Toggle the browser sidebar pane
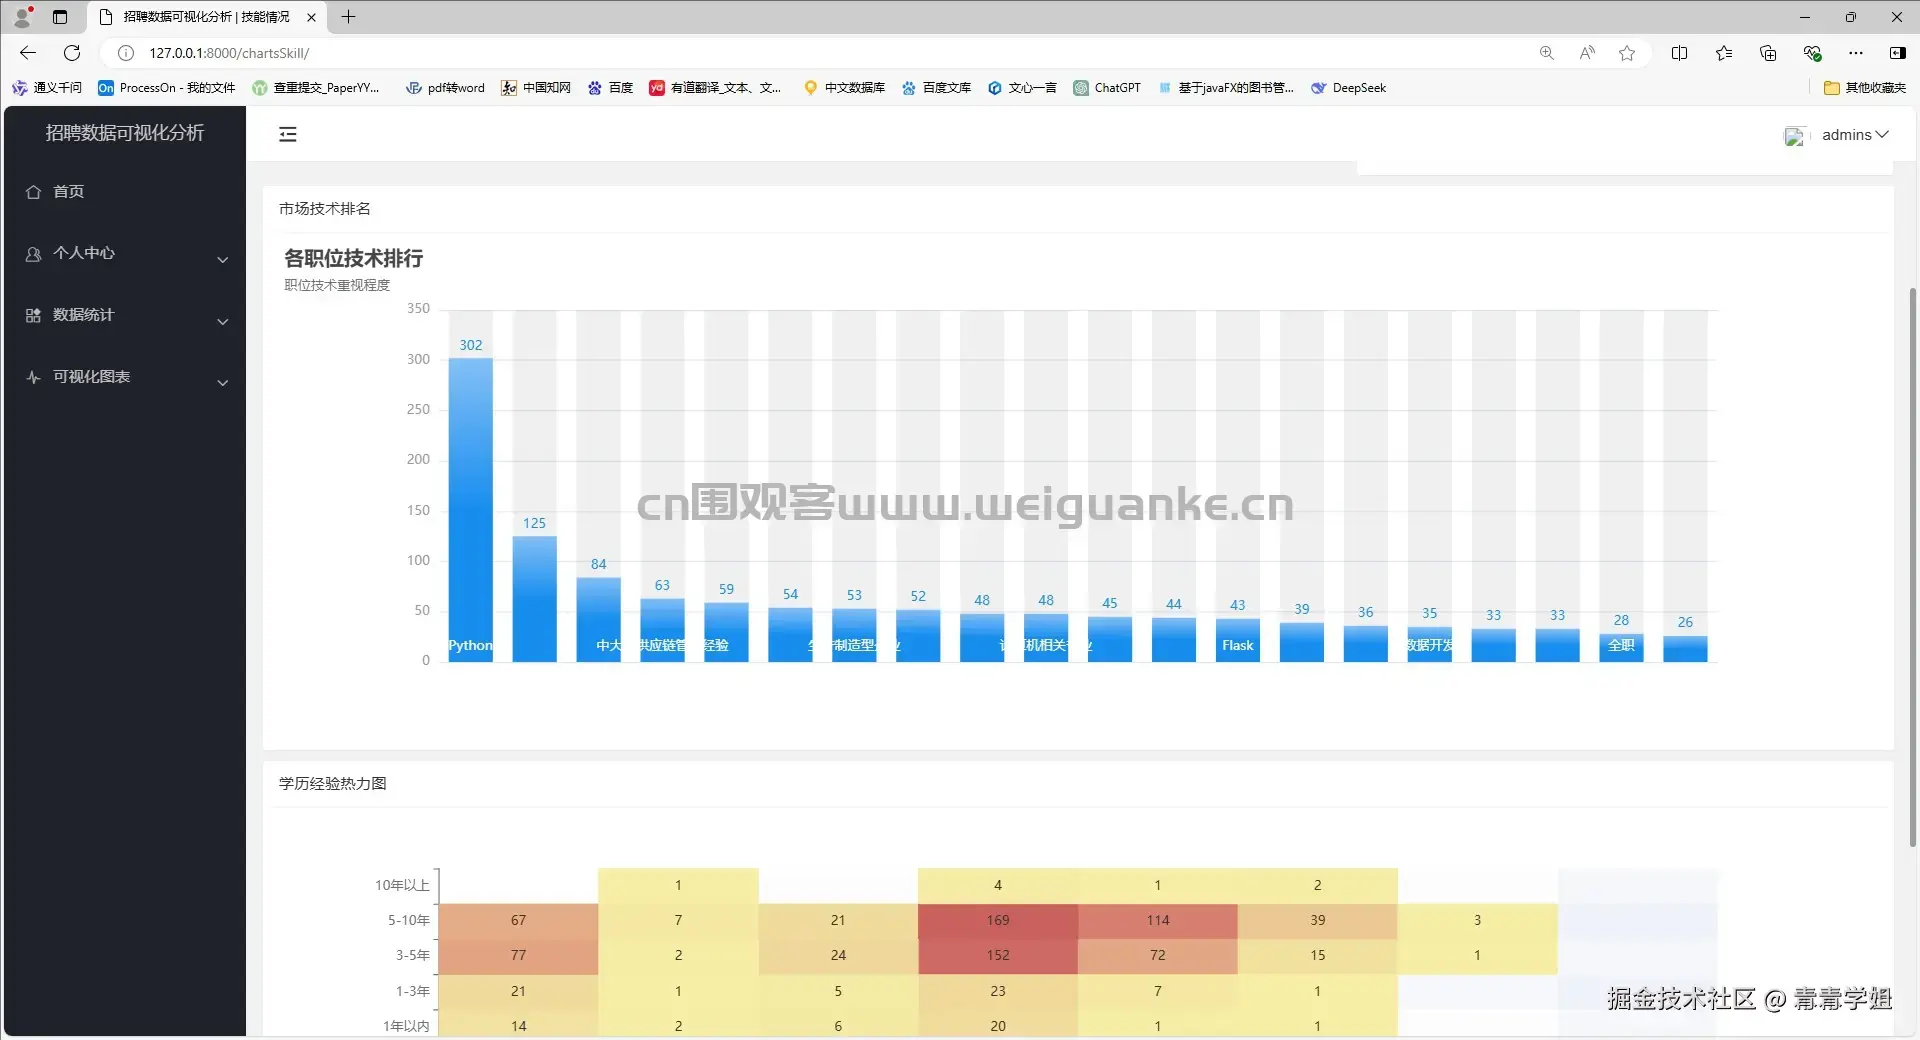Screen dimensions: 1920x1040 coord(1897,53)
